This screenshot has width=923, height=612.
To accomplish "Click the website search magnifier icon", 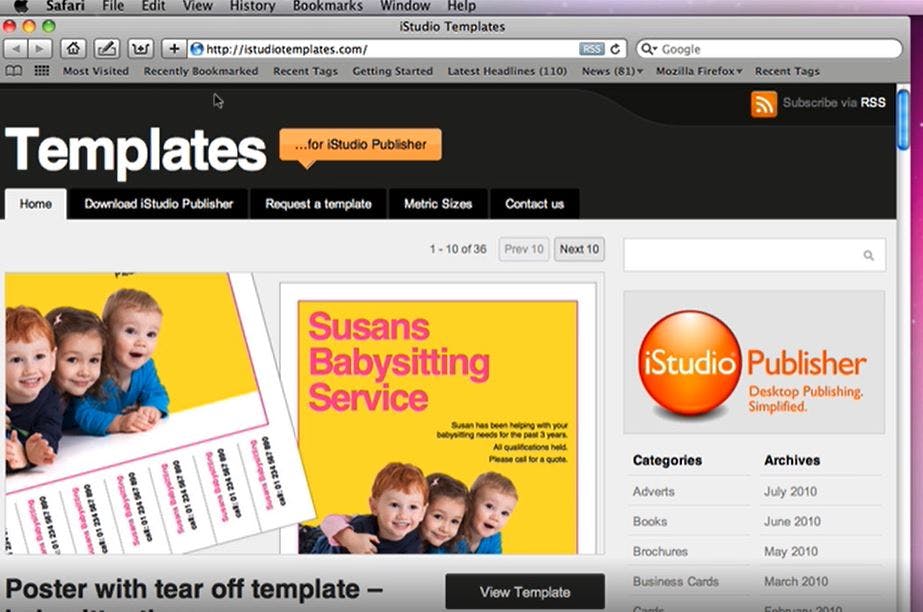I will tap(868, 255).
